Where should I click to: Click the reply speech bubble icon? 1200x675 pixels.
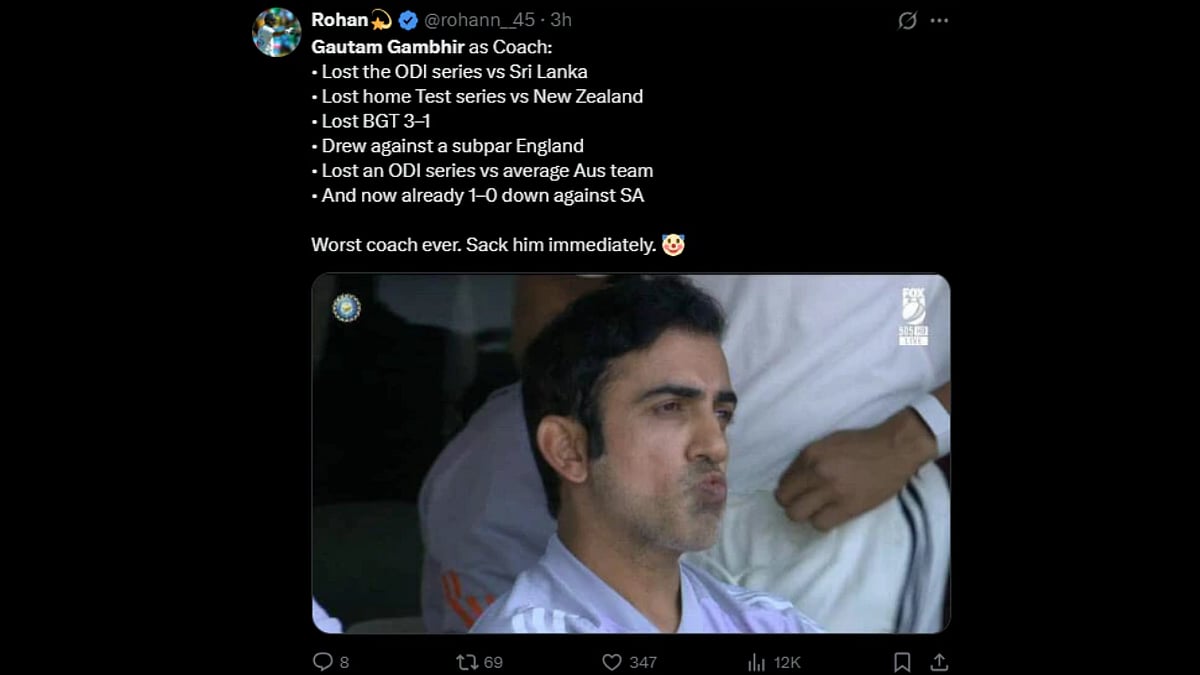coord(323,661)
